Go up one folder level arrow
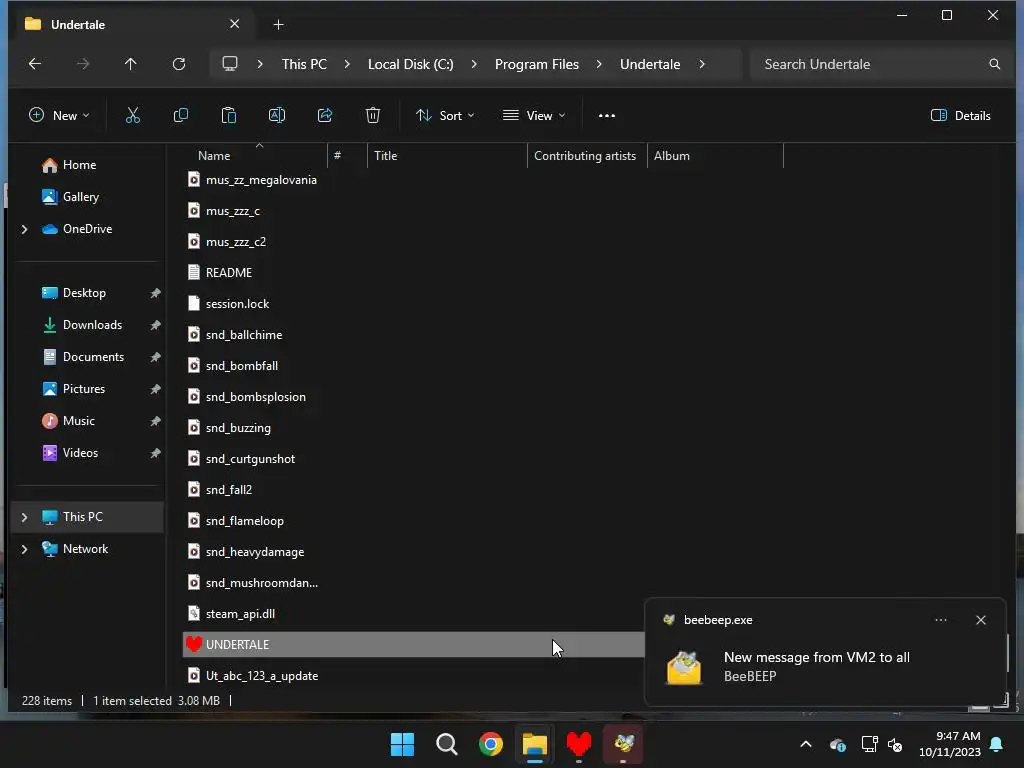Viewport: 1024px width, 768px height. click(x=131, y=64)
